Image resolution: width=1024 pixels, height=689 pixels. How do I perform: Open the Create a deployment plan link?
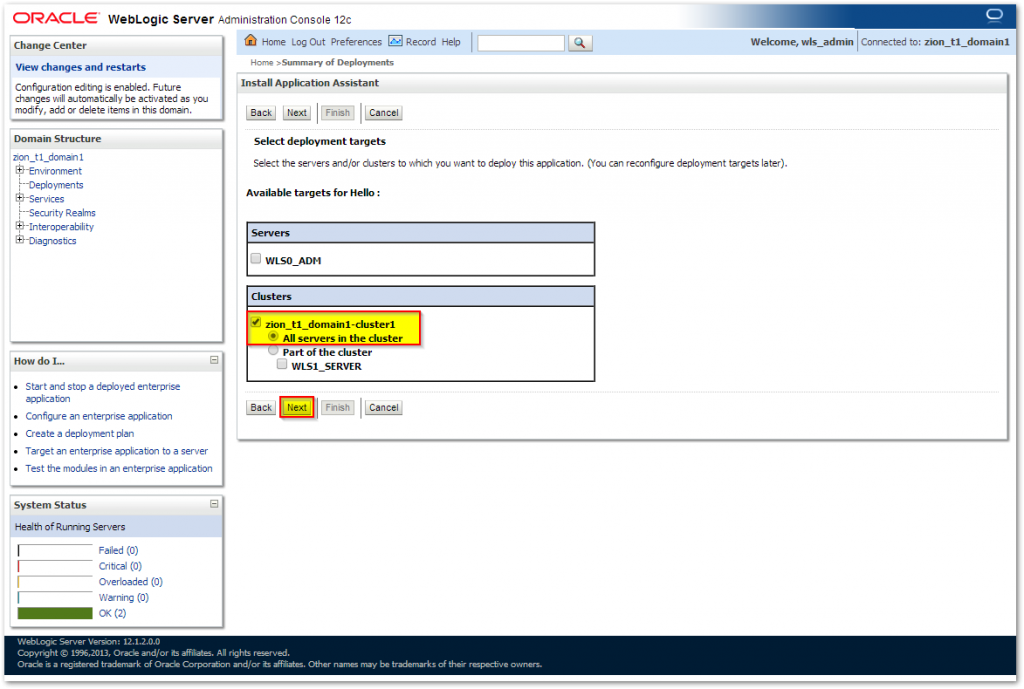tap(79, 434)
